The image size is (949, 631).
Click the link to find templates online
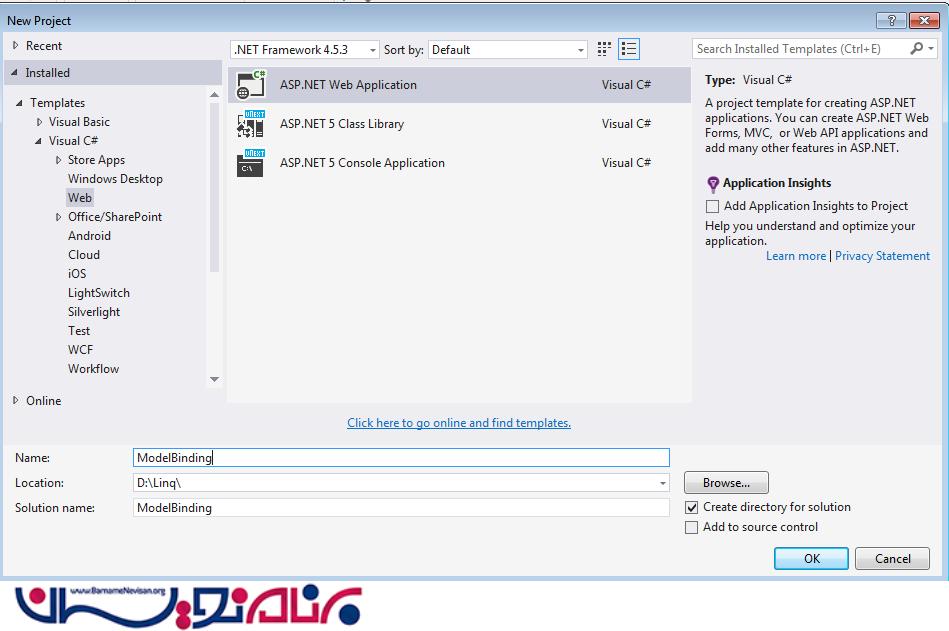pos(459,423)
